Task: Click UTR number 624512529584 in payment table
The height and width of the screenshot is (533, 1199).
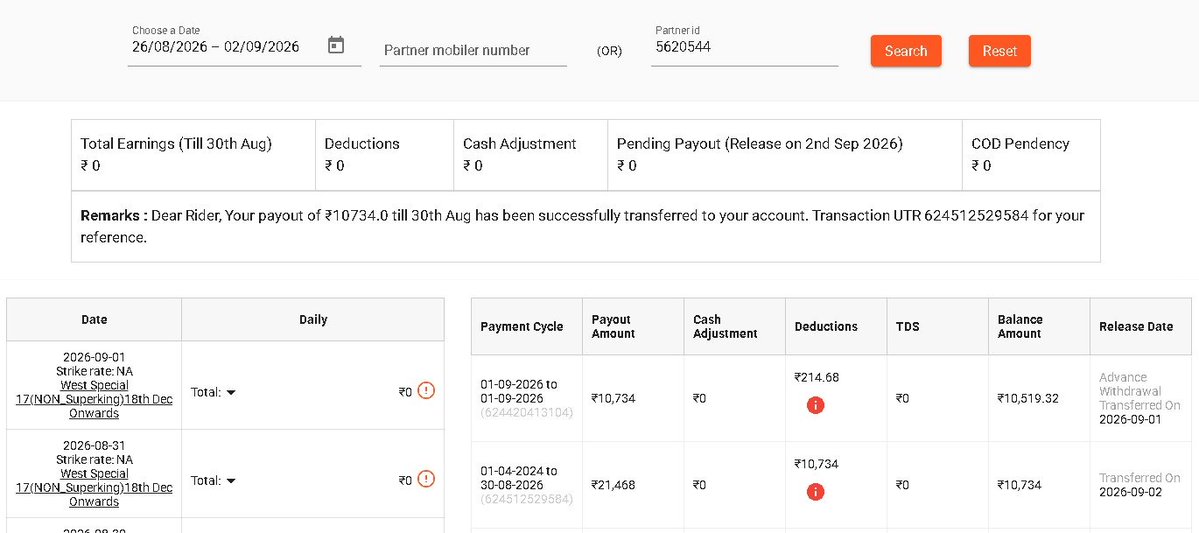Action: 526,499
